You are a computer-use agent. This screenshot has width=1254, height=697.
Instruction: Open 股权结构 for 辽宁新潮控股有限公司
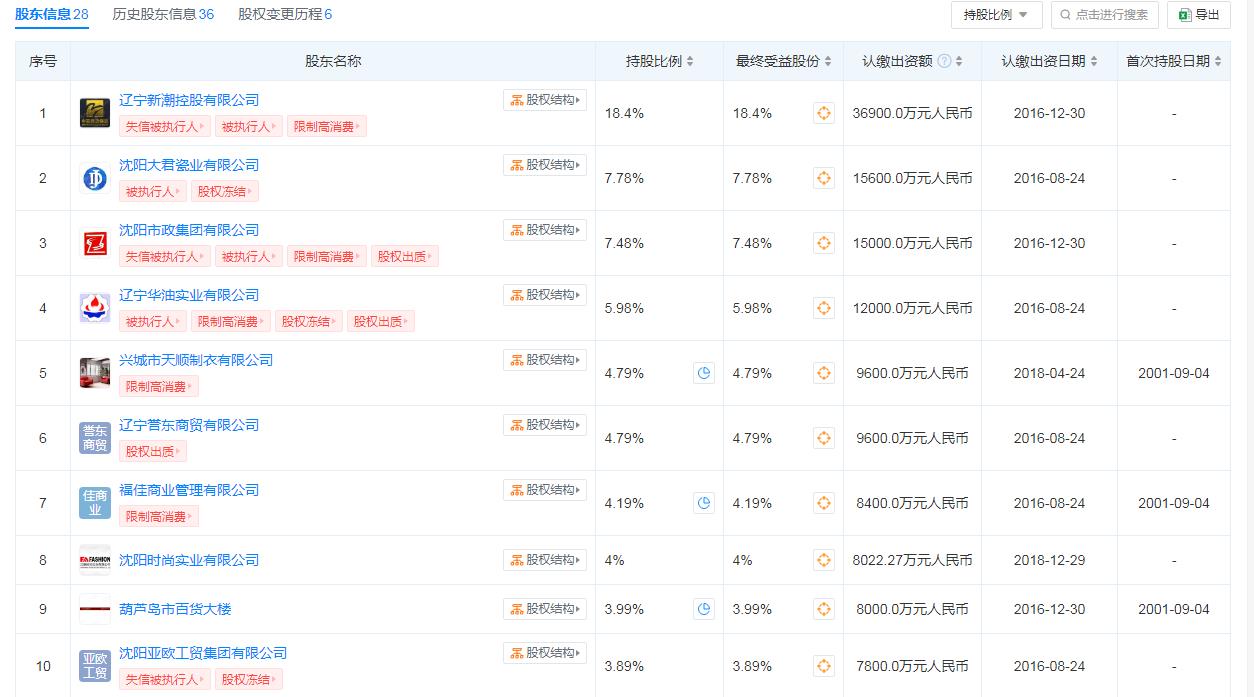[544, 99]
